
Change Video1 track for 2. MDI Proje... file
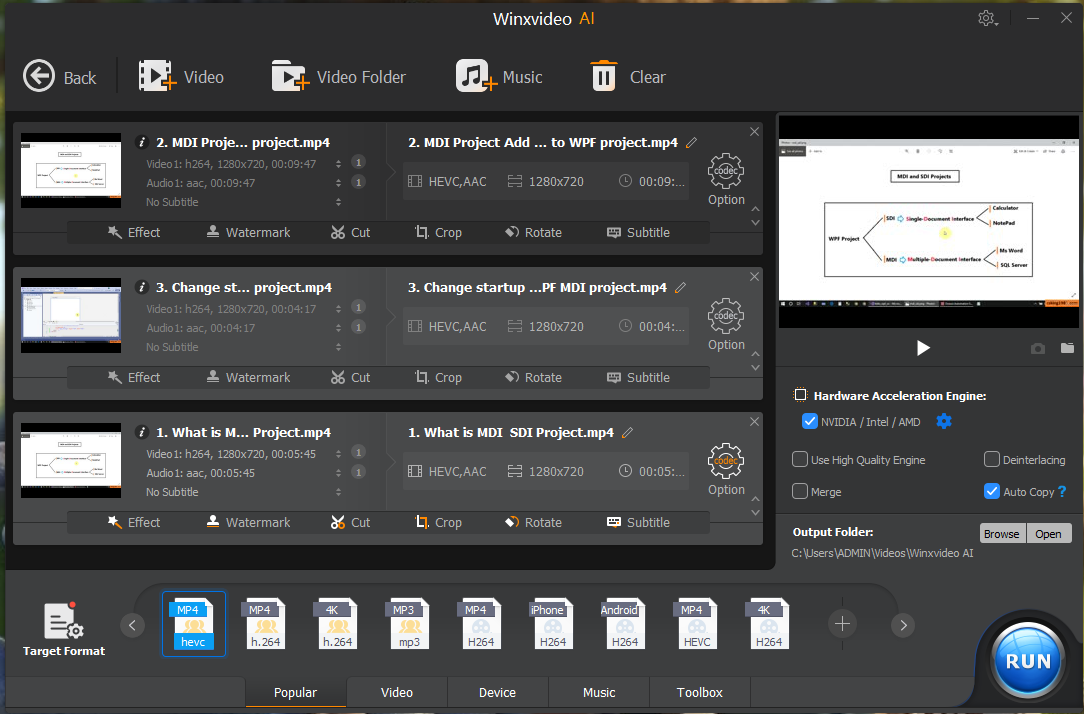point(338,164)
